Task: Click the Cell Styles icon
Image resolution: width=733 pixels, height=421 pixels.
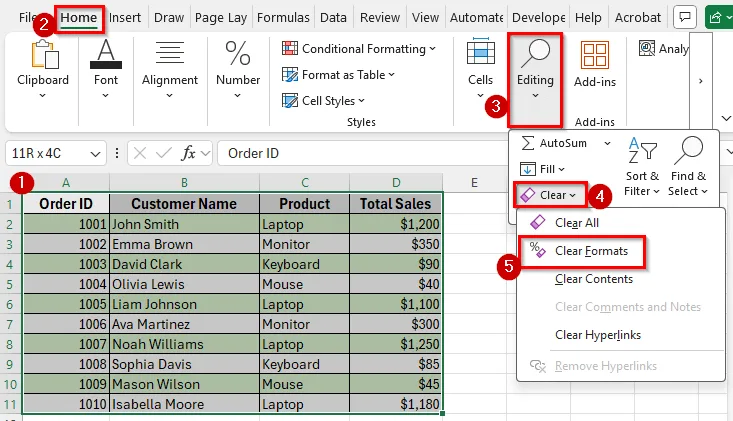Action: coord(290,100)
